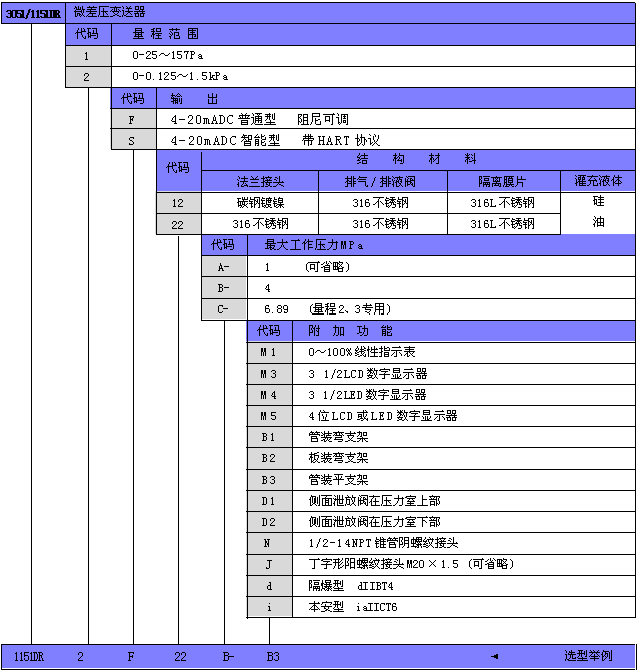Select the 碳钢镀镍 cell
Viewport: 637px width, 671px height.
point(260,202)
